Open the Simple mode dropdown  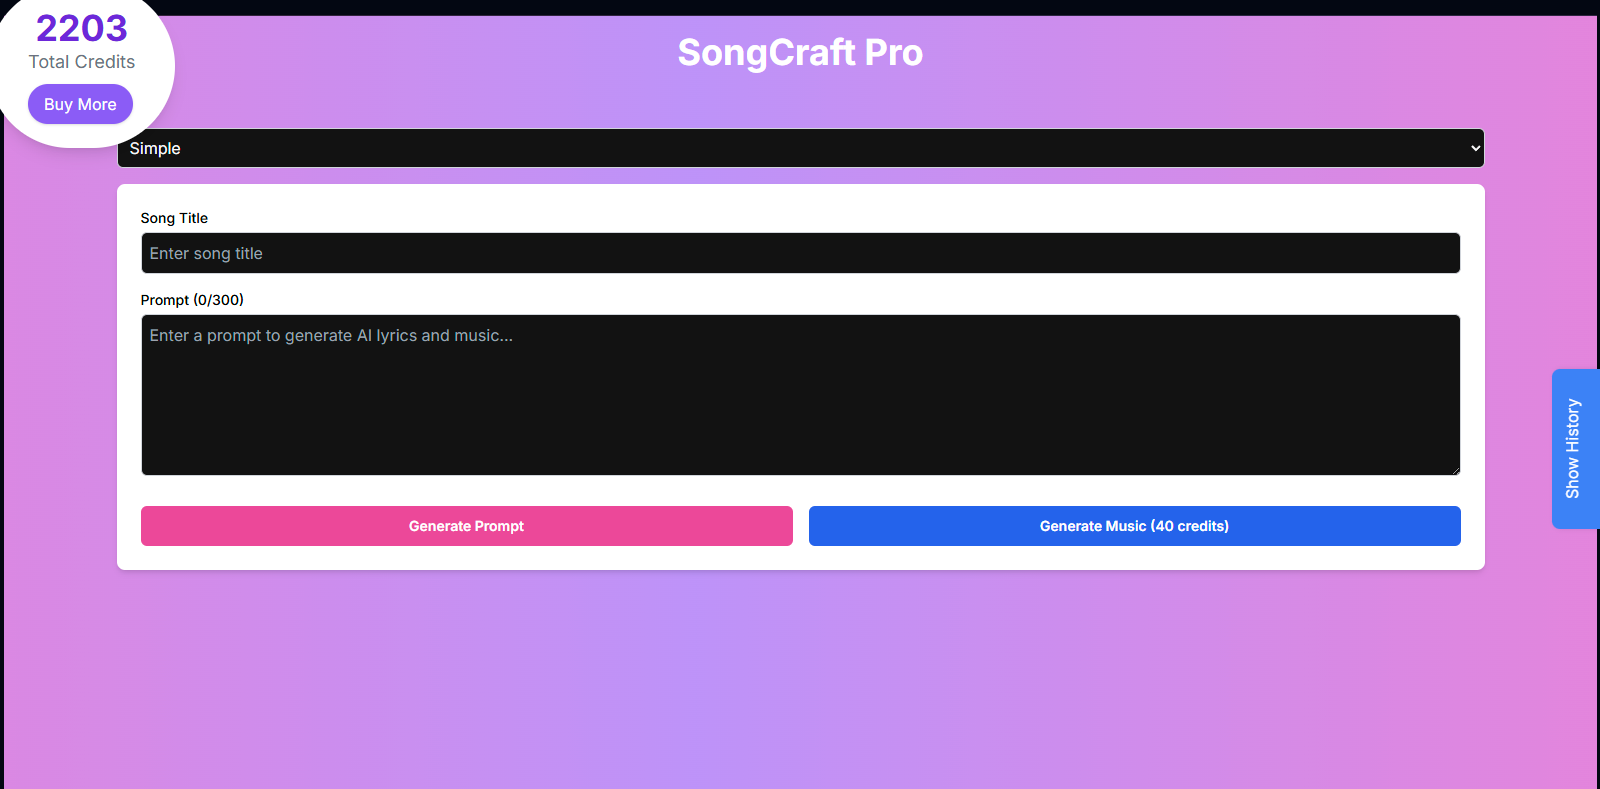pos(800,148)
